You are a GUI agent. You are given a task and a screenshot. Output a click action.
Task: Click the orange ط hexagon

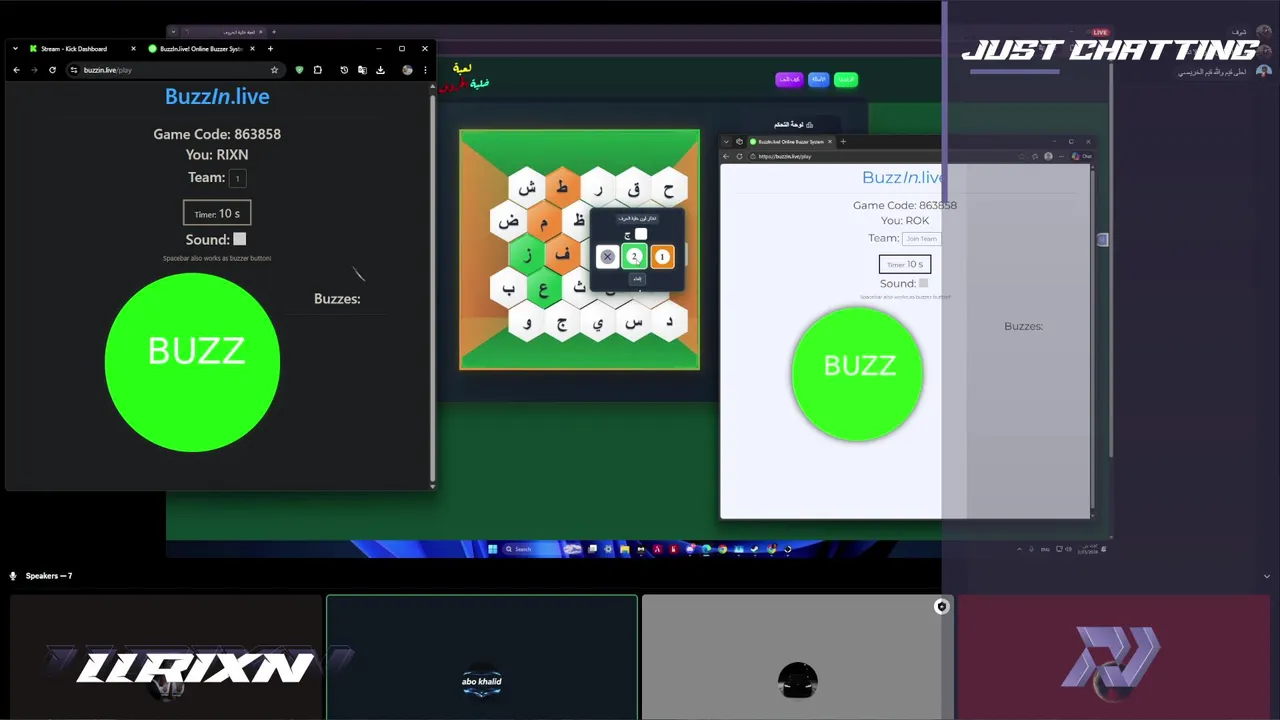point(562,188)
